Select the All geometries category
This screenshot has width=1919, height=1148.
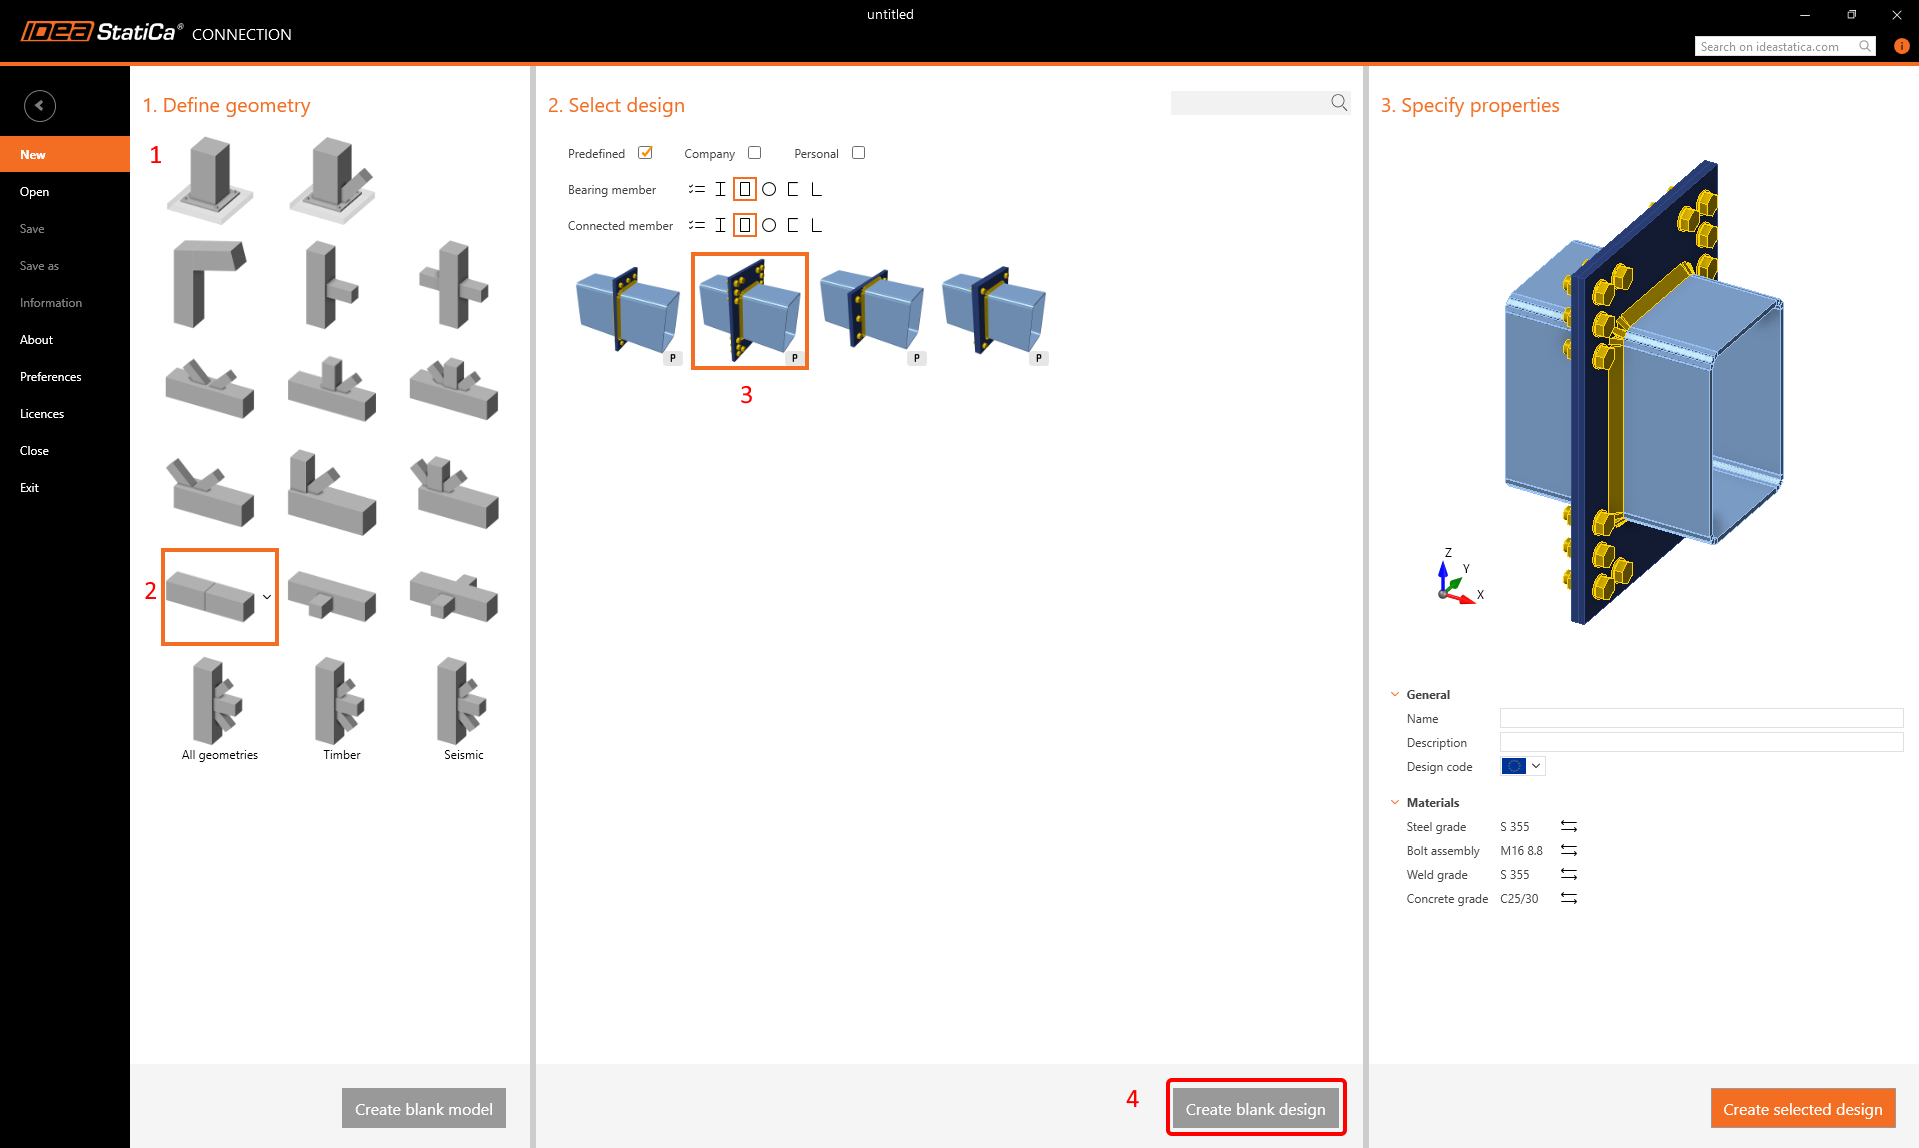[x=219, y=708]
